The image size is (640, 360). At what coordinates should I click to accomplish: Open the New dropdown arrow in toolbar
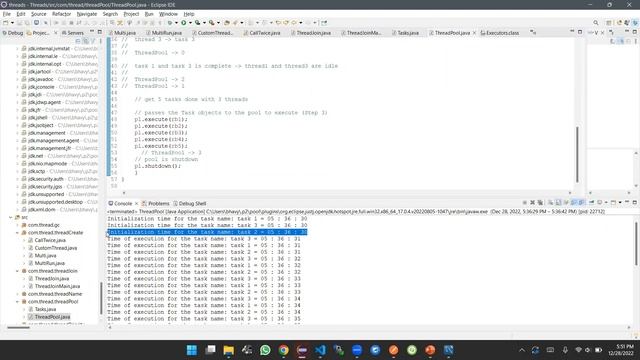pos(12,23)
